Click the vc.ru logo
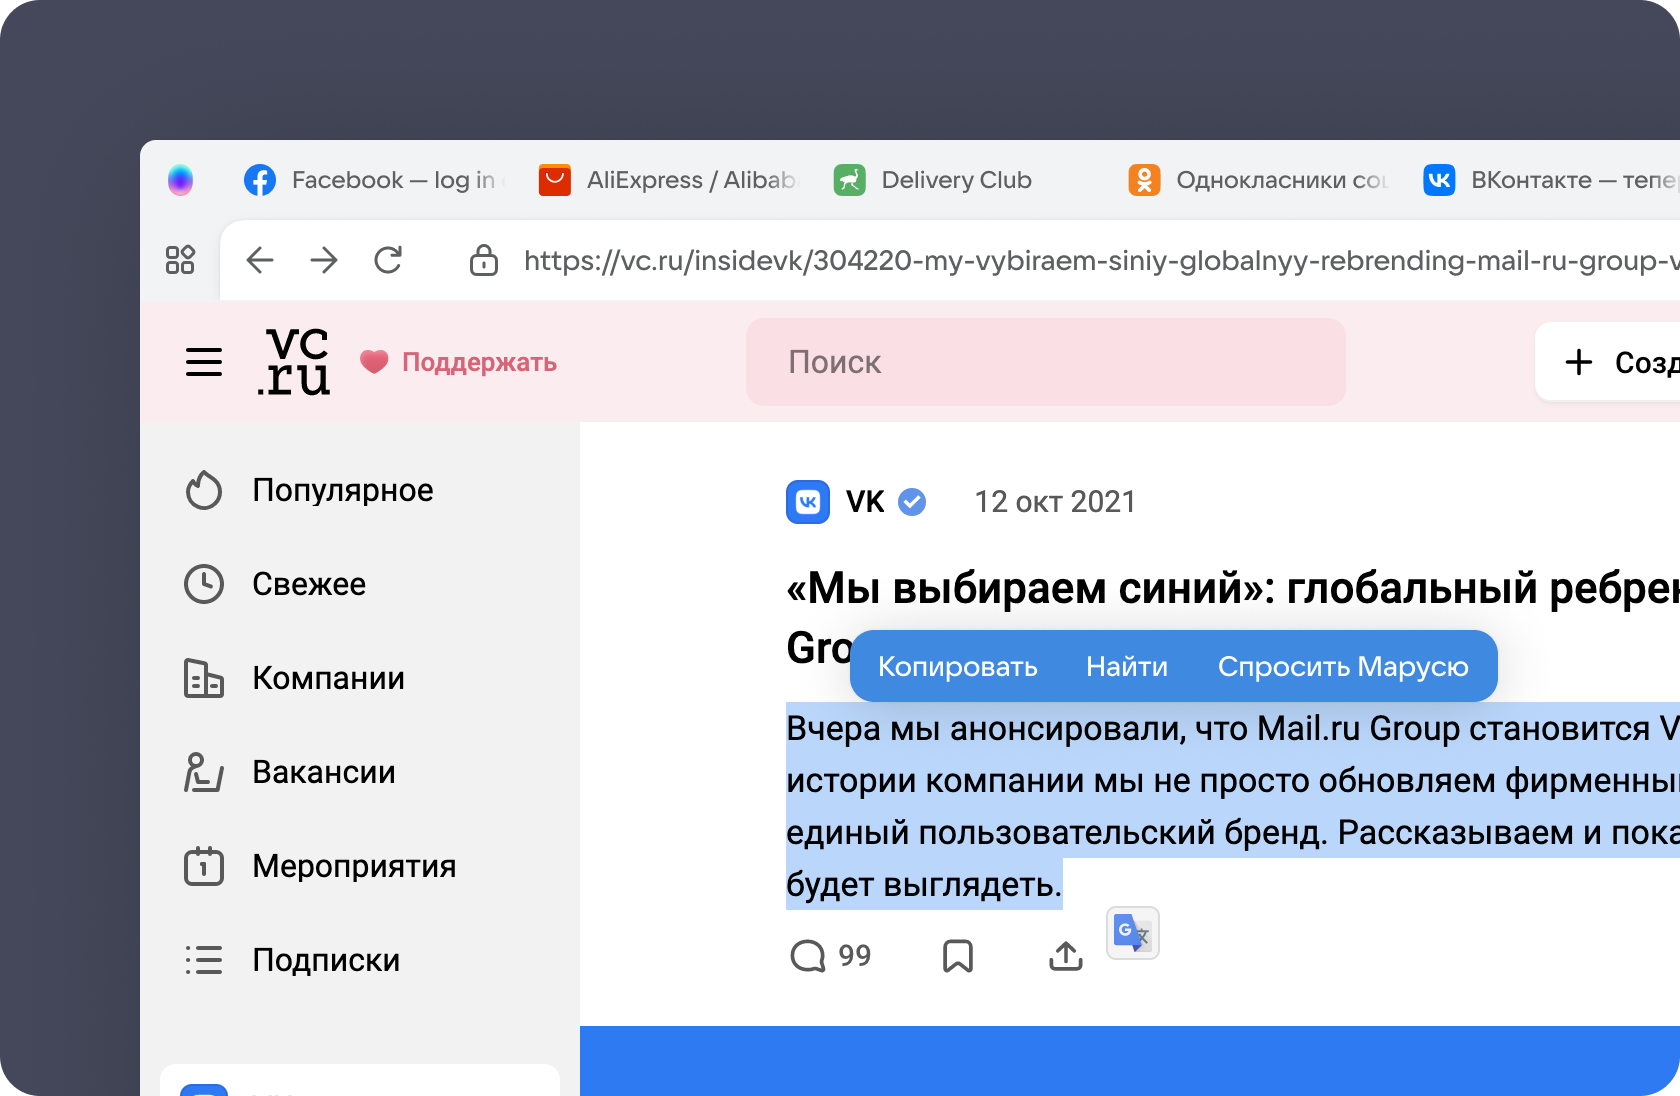Image resolution: width=1680 pixels, height=1096 pixels. tap(293, 361)
